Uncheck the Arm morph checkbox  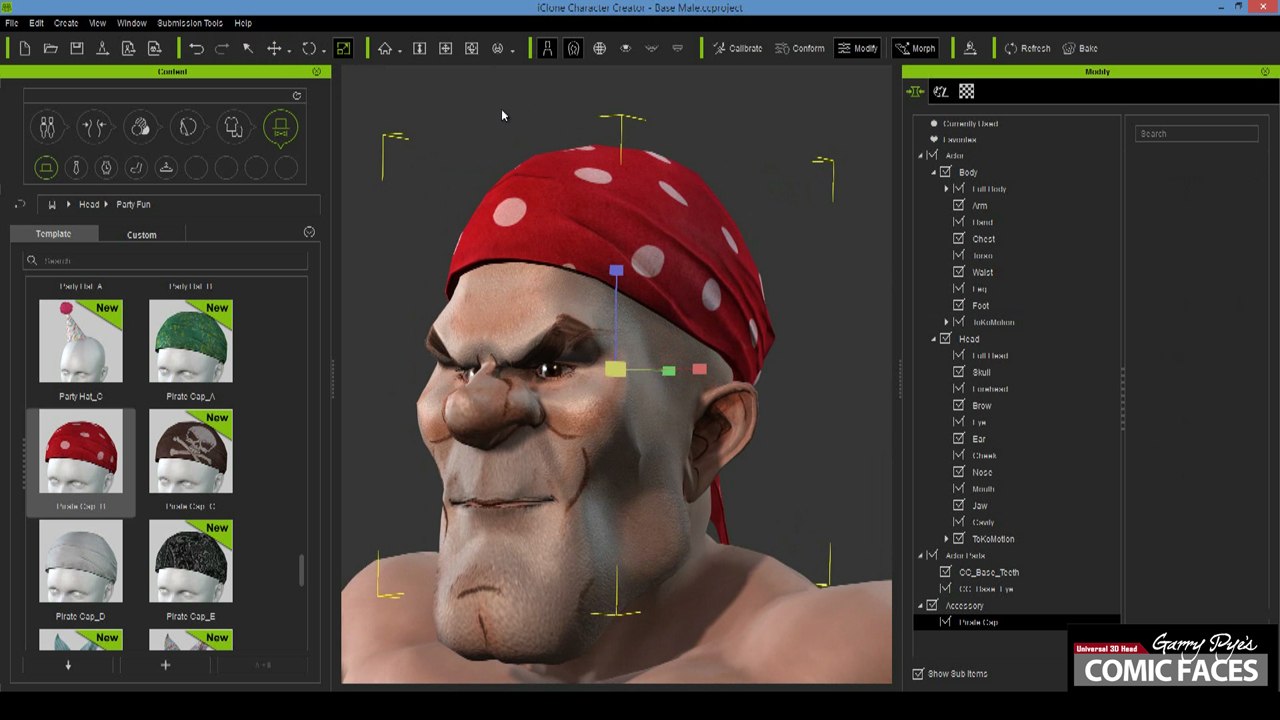(959, 205)
